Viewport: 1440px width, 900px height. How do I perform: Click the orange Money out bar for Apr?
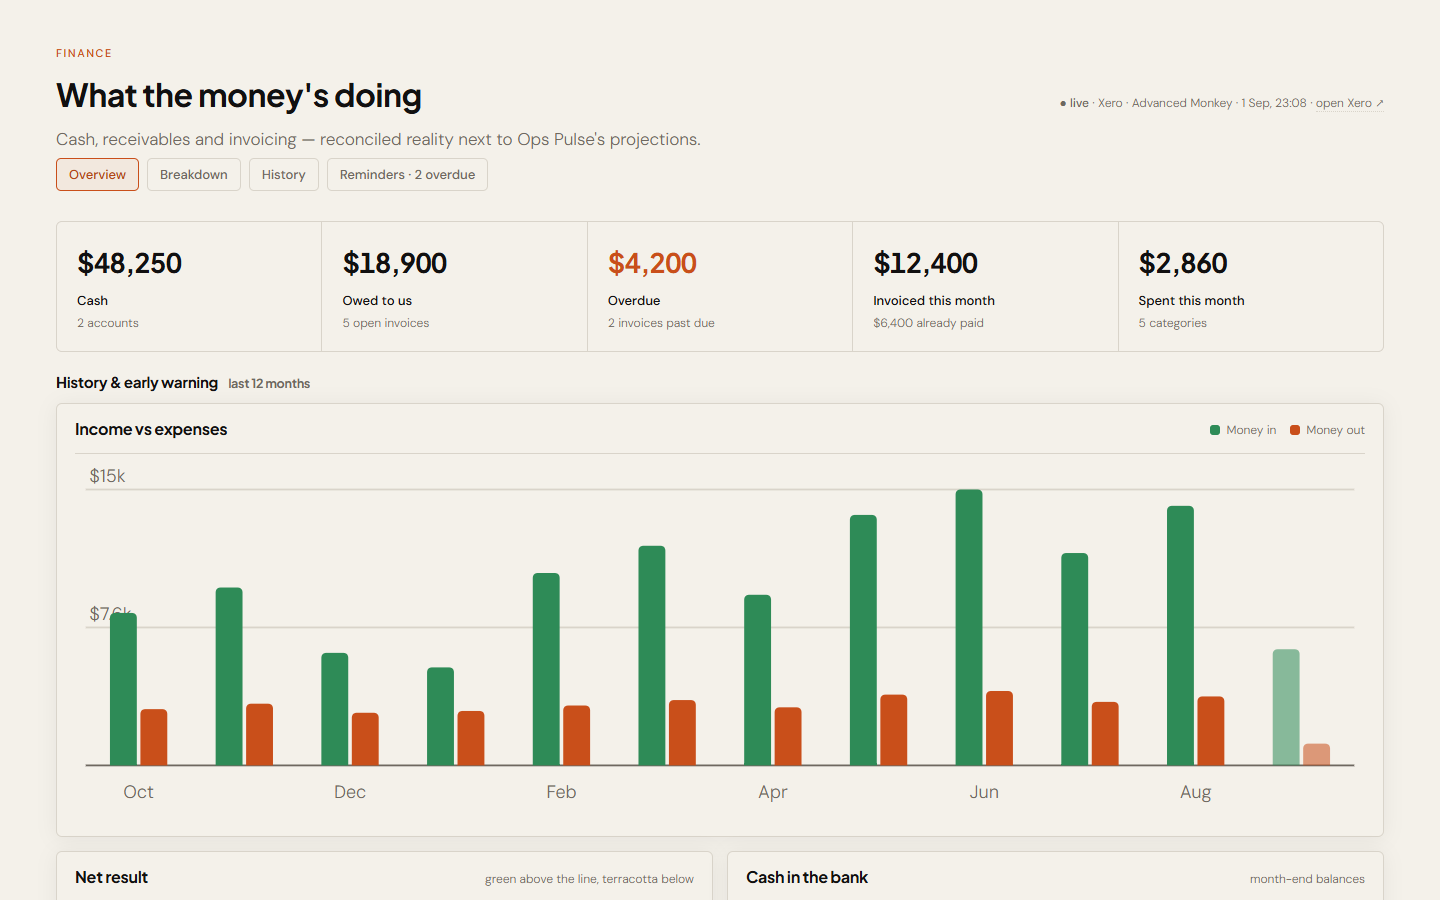[788, 736]
